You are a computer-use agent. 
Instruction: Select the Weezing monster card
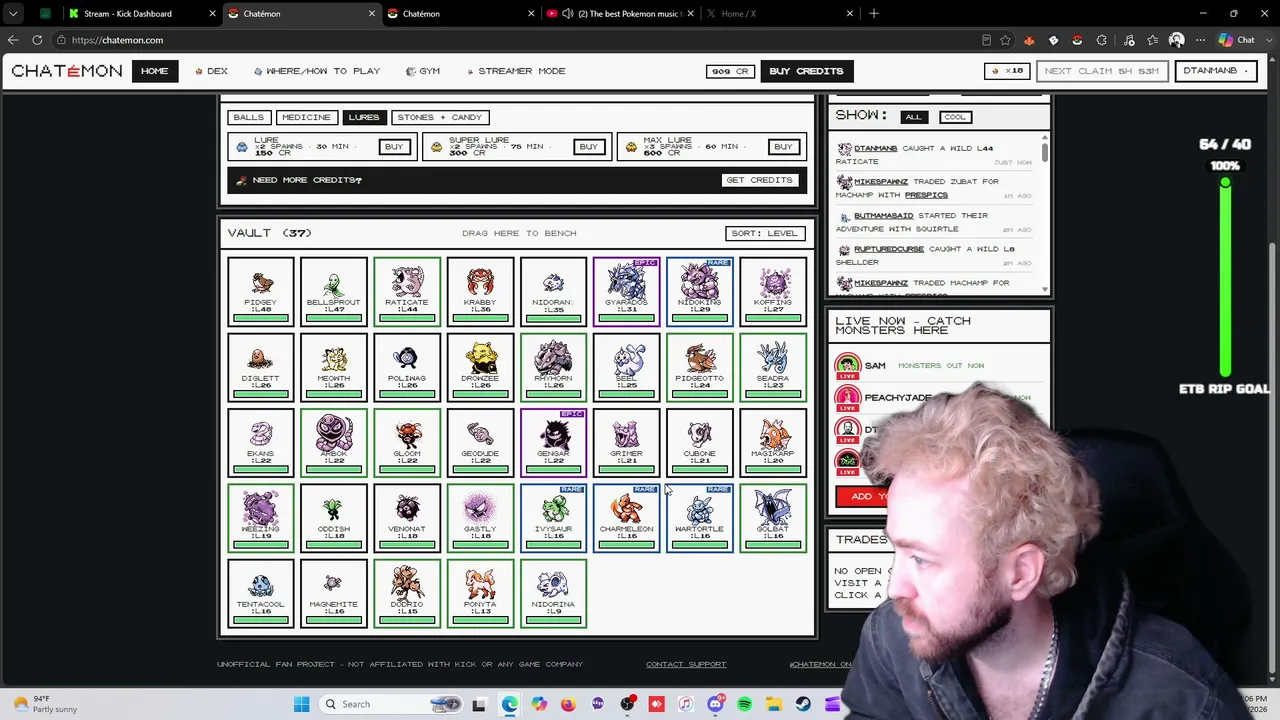(260, 518)
